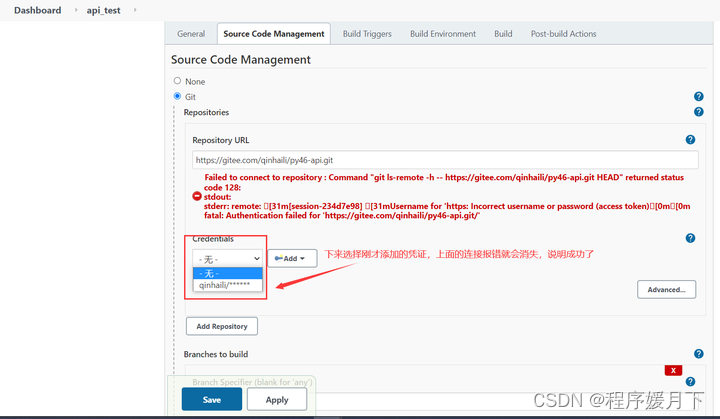Switch to Build Triggers tab
Image resolution: width=720 pixels, height=419 pixels.
click(x=367, y=34)
